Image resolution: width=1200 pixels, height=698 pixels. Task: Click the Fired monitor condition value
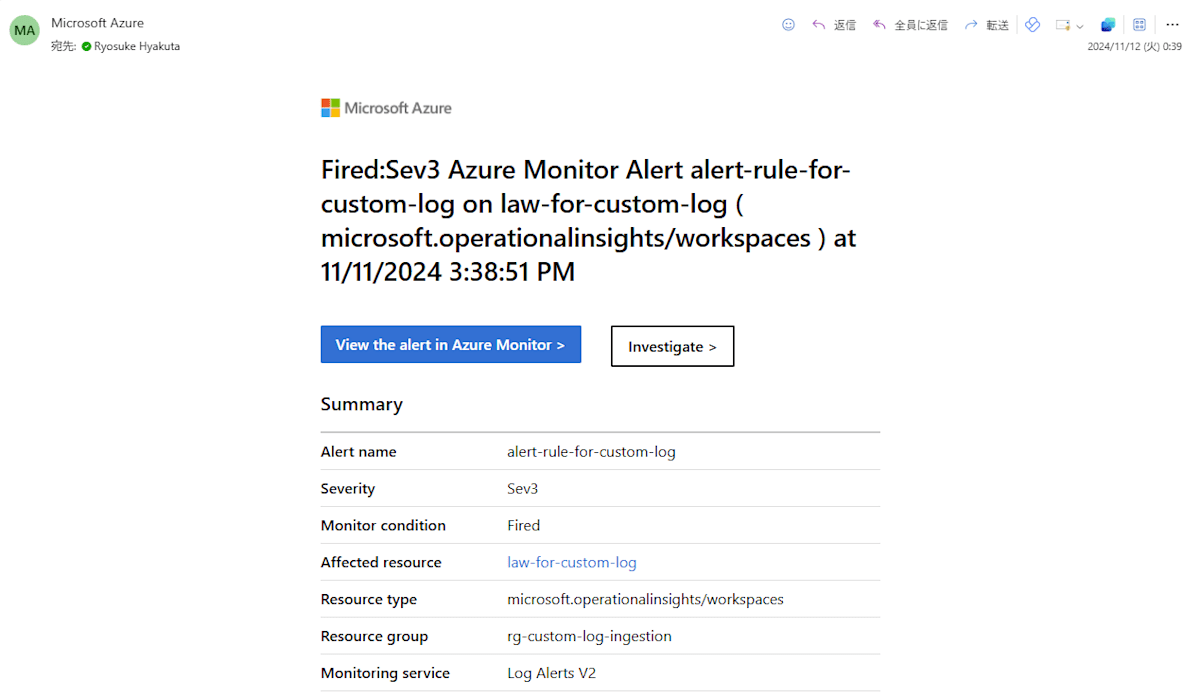coord(524,525)
